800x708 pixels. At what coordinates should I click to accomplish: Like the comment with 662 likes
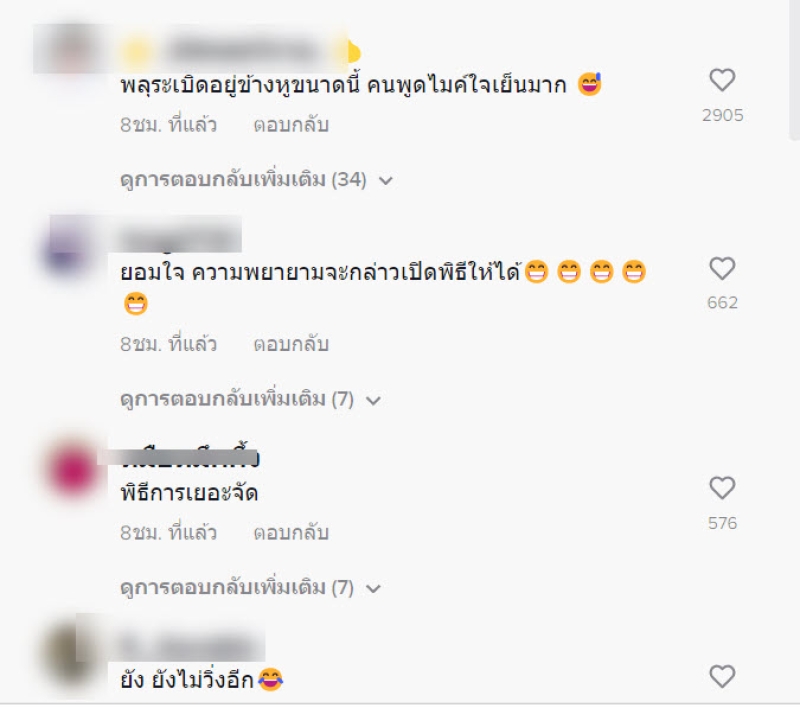pos(722,268)
